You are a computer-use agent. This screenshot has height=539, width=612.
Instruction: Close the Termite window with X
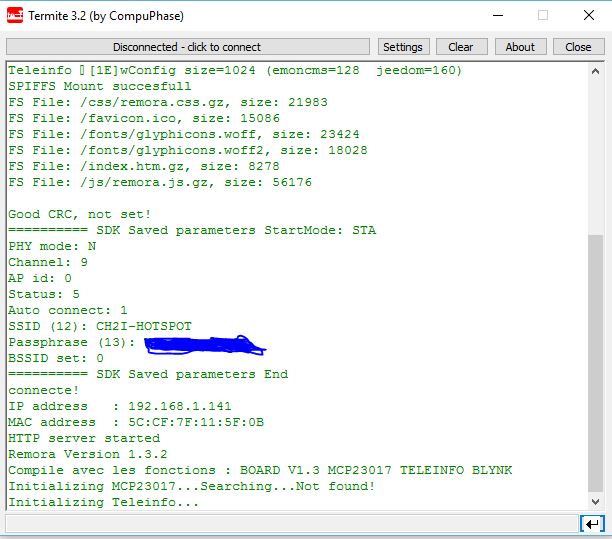(x=589, y=16)
